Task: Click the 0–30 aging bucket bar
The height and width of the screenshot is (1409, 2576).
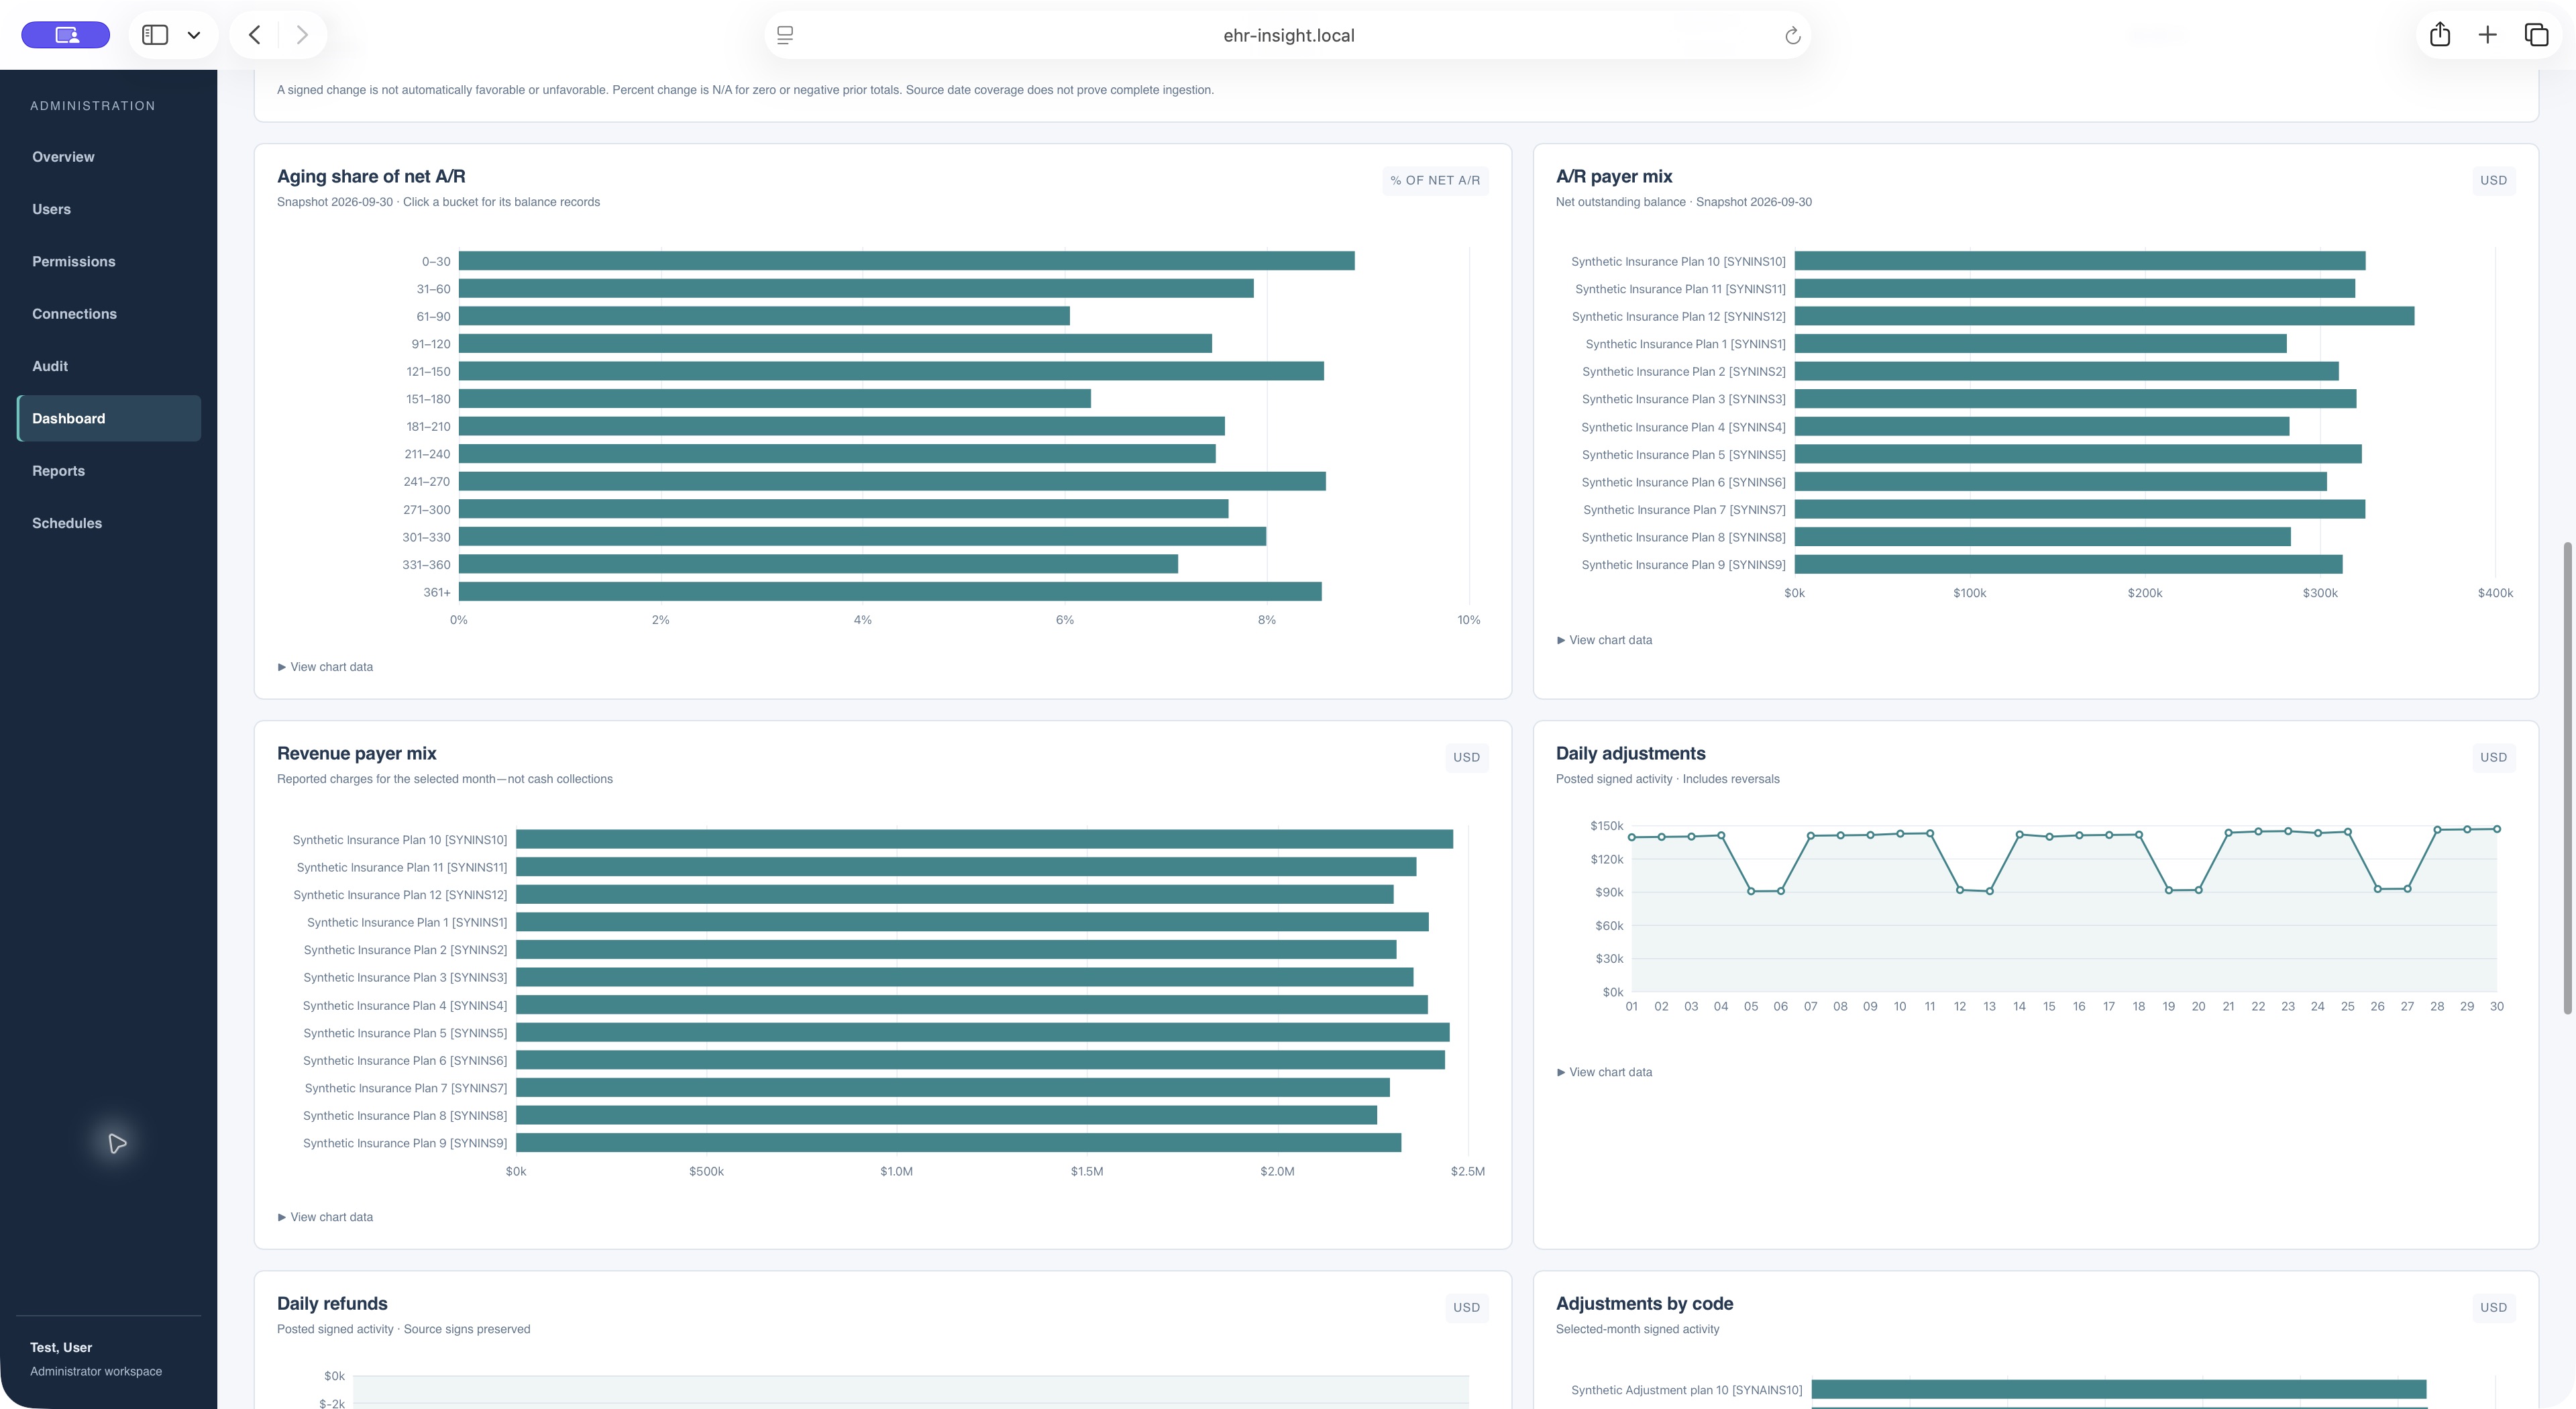Action: click(x=906, y=261)
